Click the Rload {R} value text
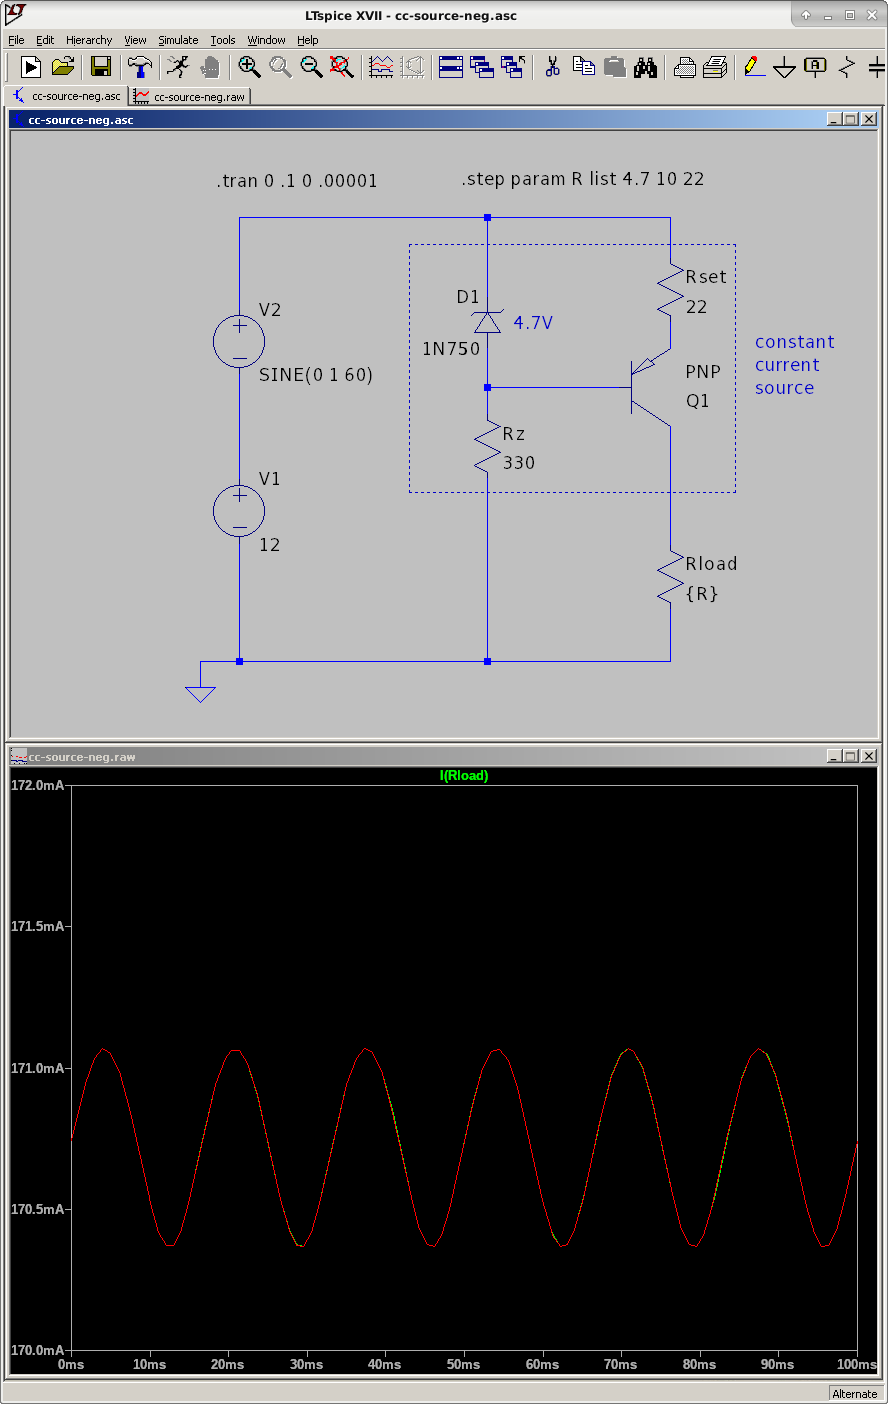Image resolution: width=888 pixels, height=1404 pixels. [x=702, y=594]
